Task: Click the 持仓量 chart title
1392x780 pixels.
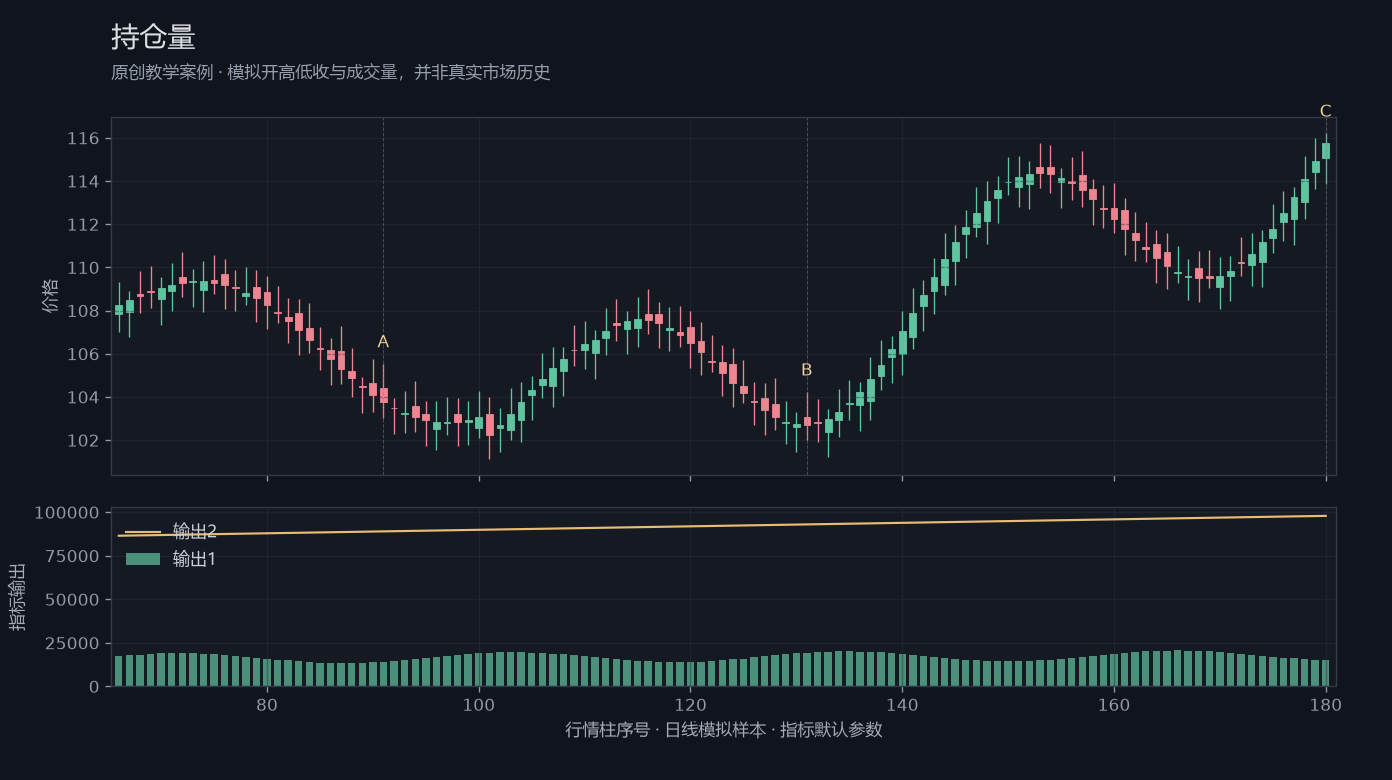Action: coord(153,37)
